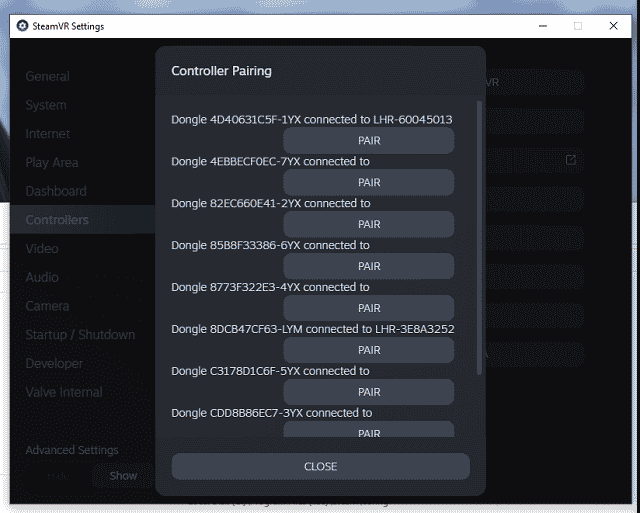Pair dongle 4D40631C5F-1YX
This screenshot has height=513, width=640.
[x=369, y=140]
